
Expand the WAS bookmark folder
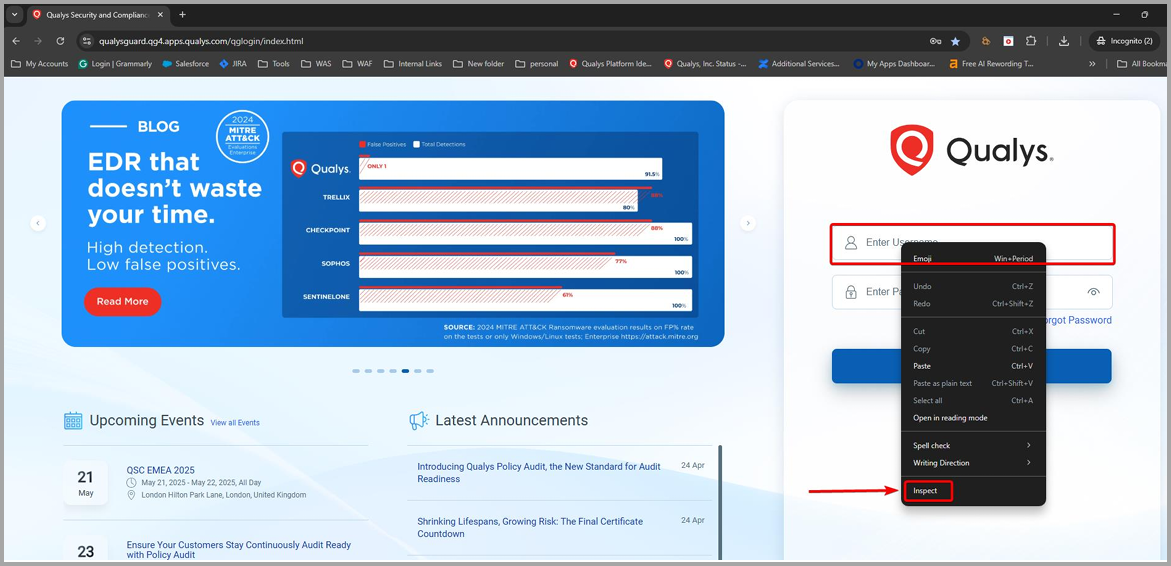click(x=316, y=64)
